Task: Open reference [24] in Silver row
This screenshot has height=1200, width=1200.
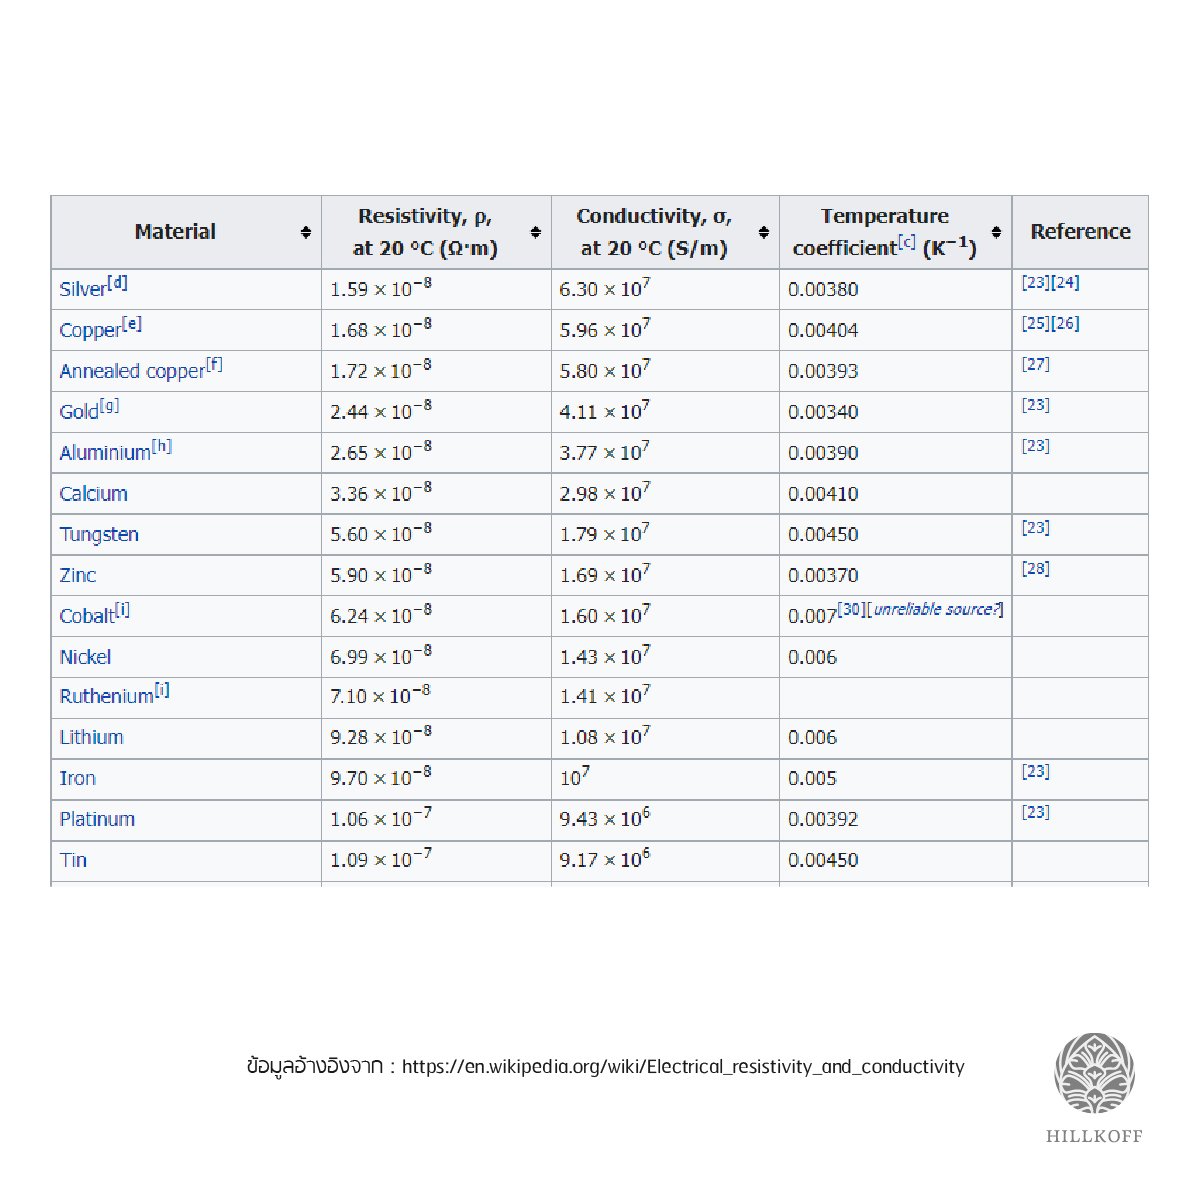Action: pyautogui.click(x=1065, y=282)
